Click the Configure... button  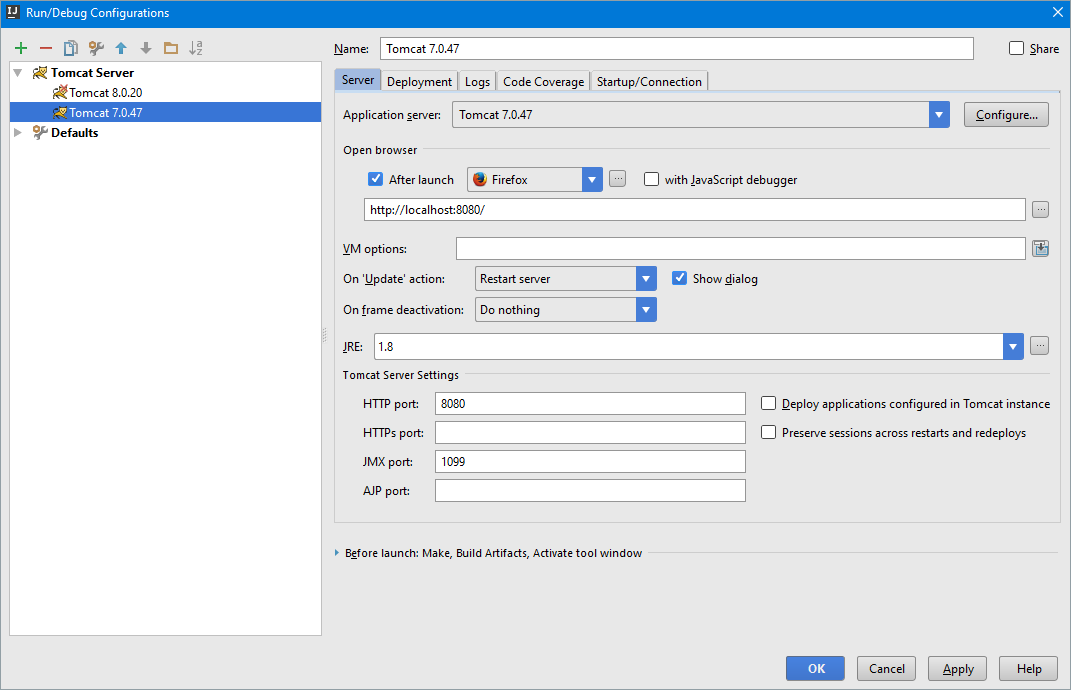pyautogui.click(x=1006, y=115)
